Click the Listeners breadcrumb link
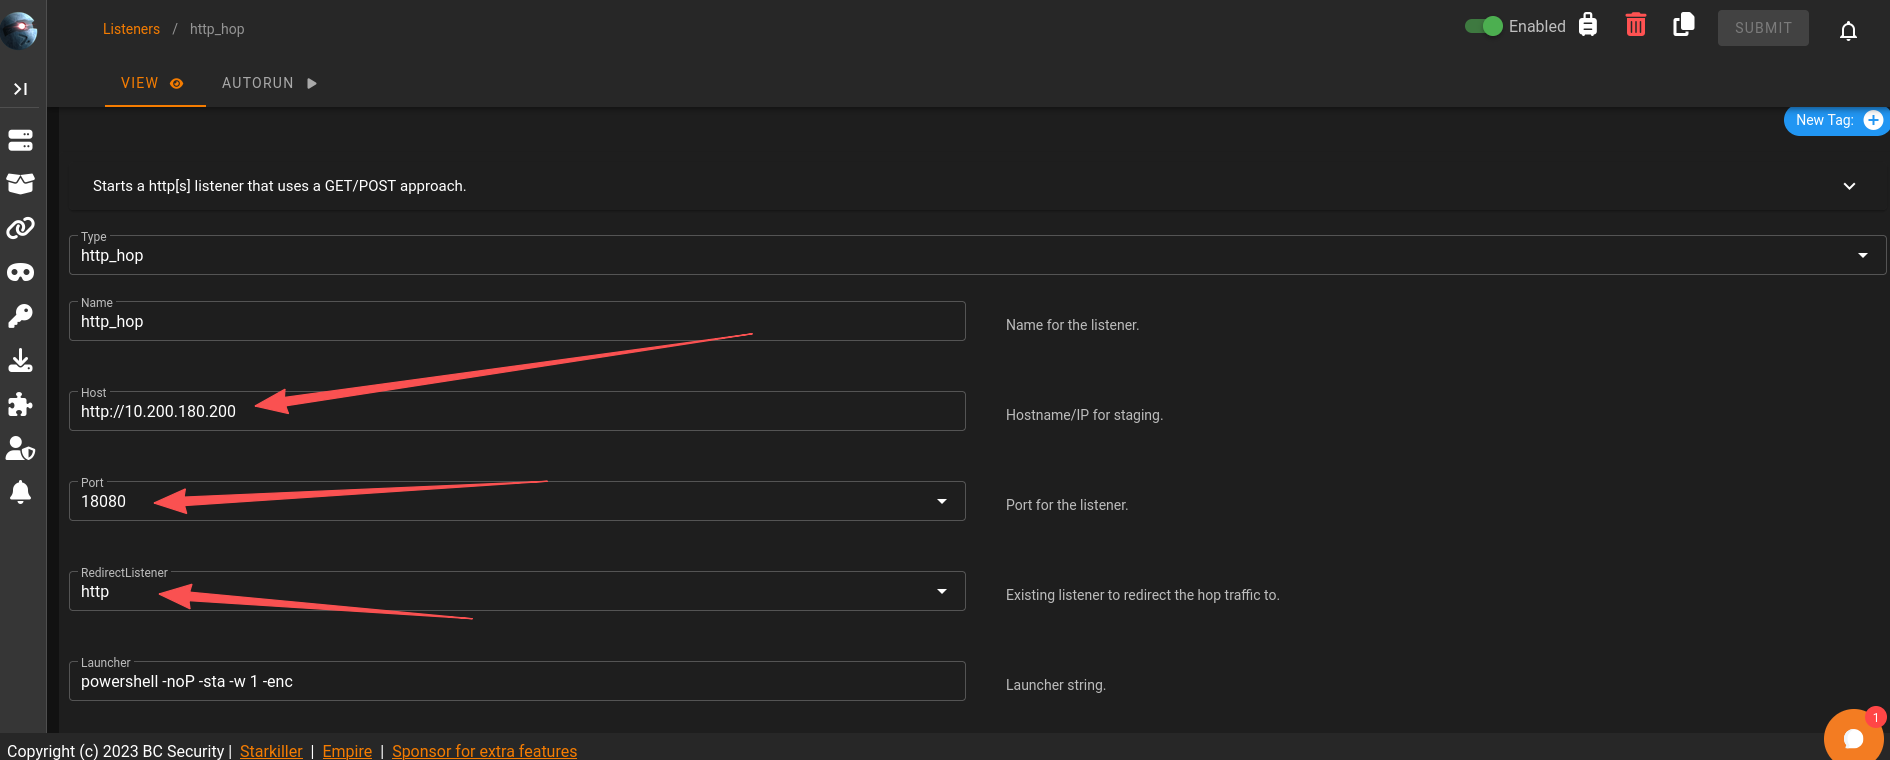 coord(131,29)
